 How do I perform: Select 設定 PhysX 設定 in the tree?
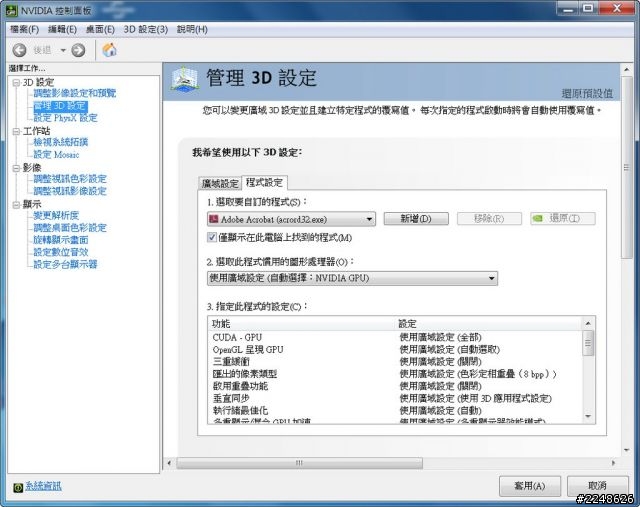[x=65, y=118]
